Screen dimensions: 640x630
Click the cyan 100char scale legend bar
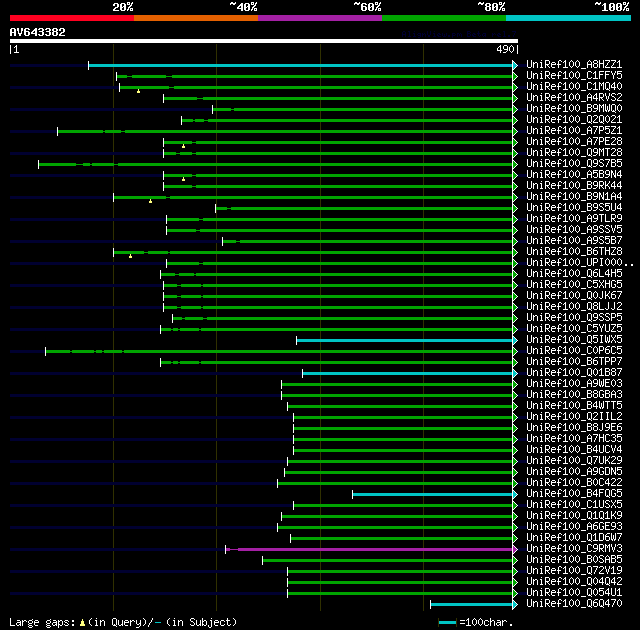[447, 622]
